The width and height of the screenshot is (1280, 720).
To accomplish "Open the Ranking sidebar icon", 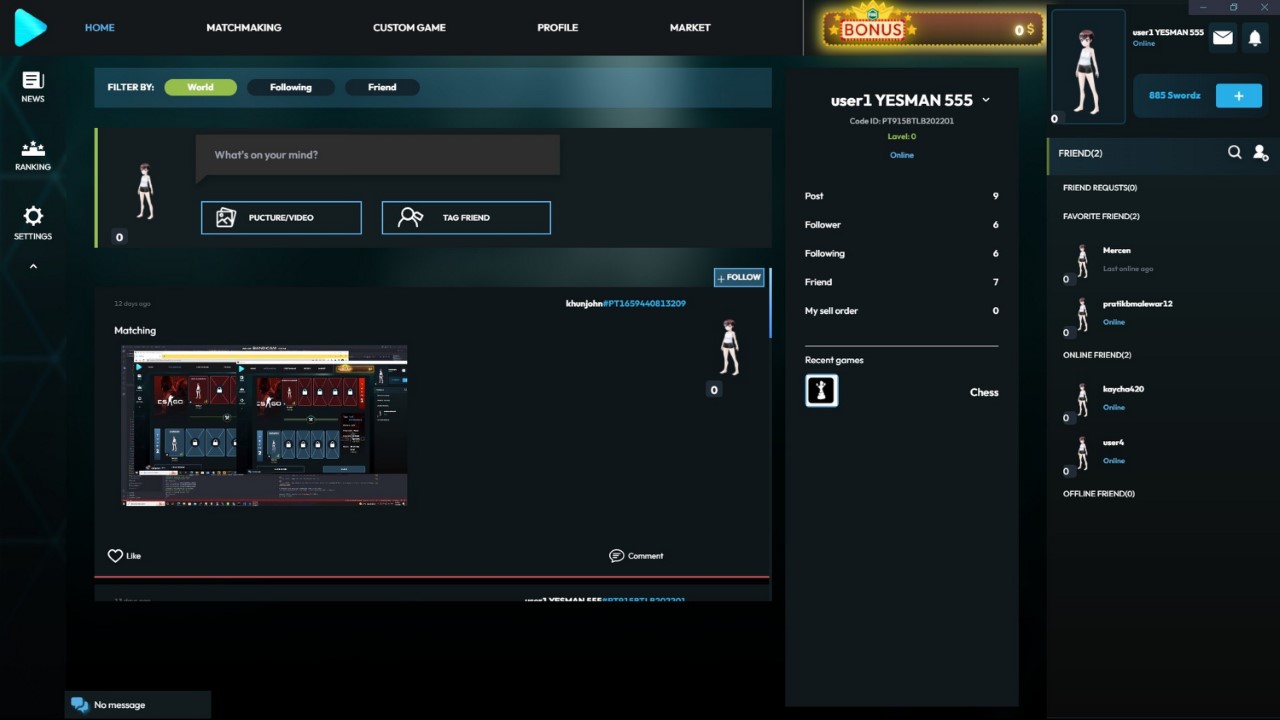I will click(x=33, y=155).
